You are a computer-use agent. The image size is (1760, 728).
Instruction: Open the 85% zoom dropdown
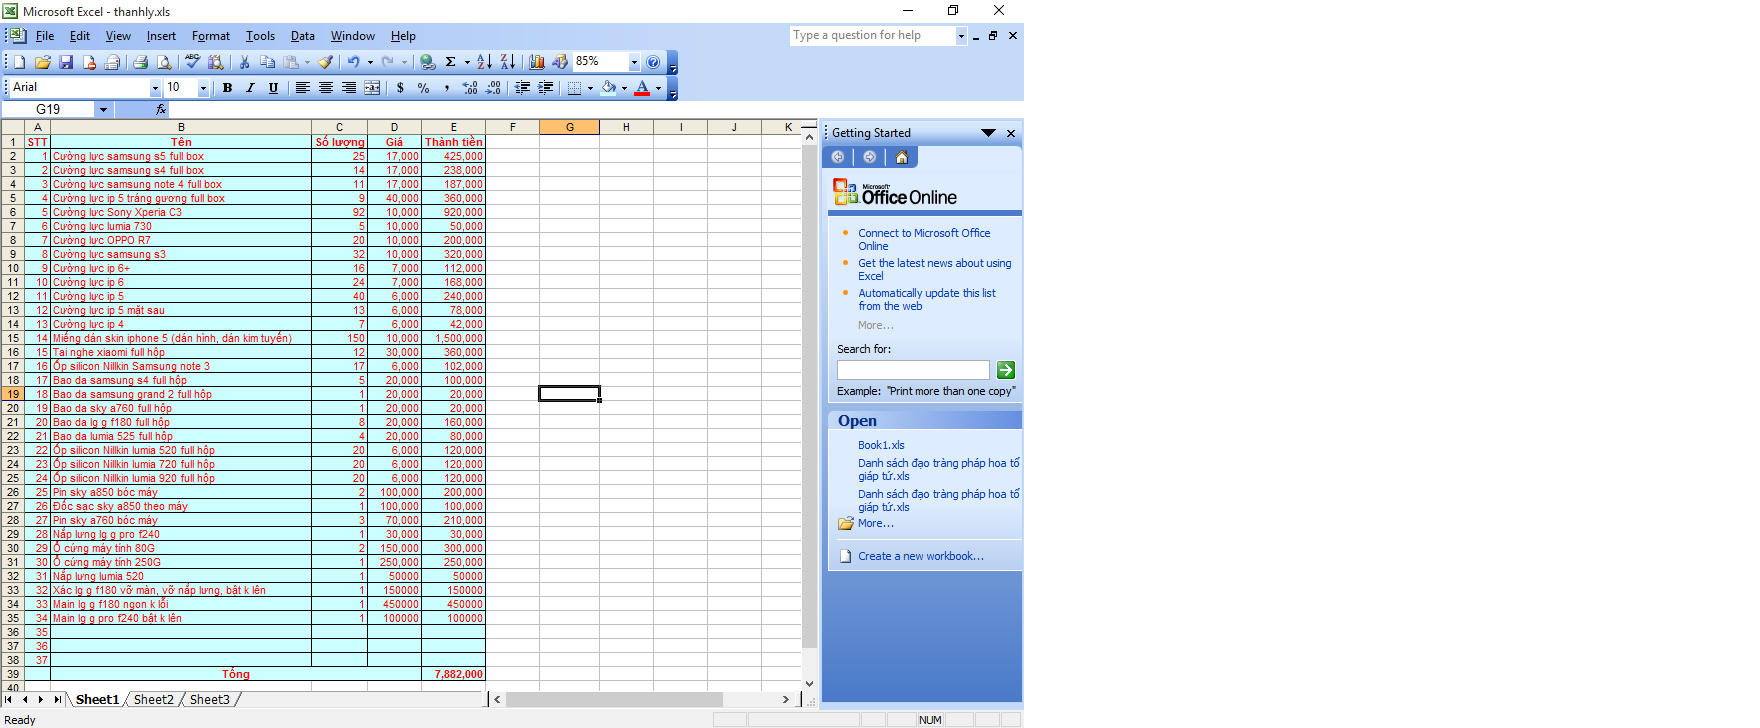[634, 62]
